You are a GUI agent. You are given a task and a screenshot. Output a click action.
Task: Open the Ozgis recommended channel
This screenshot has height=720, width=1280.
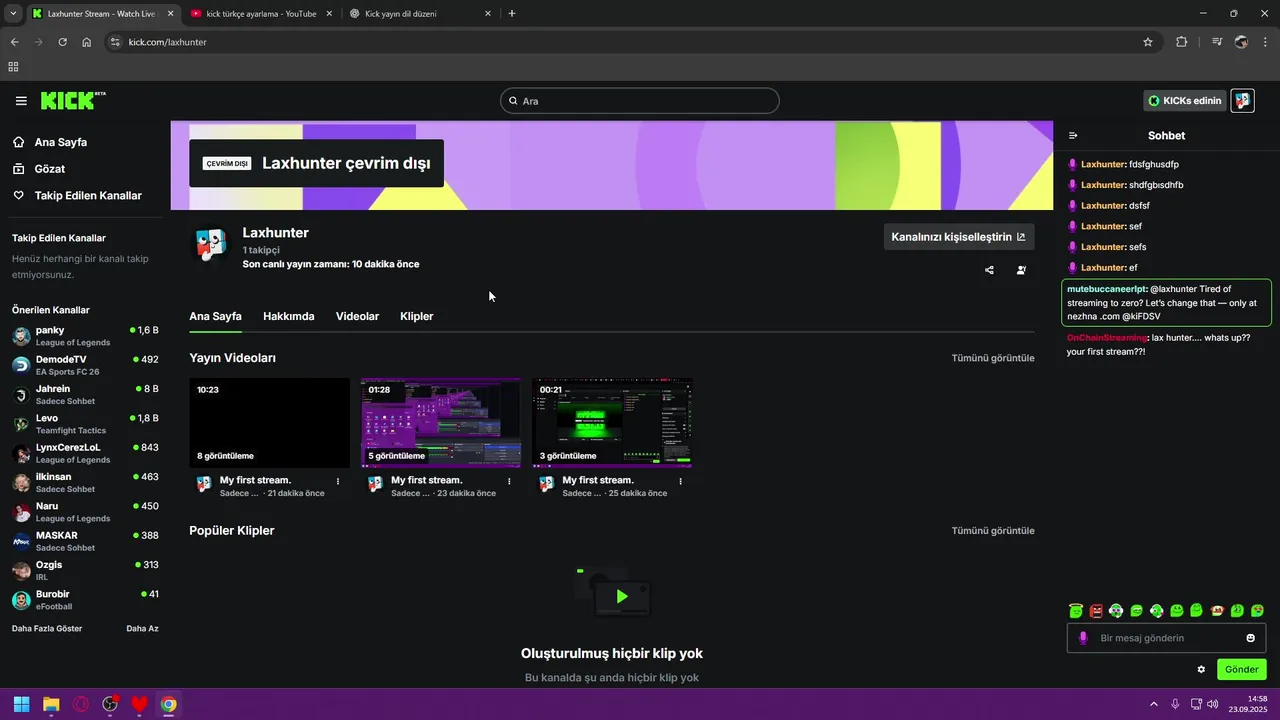pyautogui.click(x=85, y=570)
